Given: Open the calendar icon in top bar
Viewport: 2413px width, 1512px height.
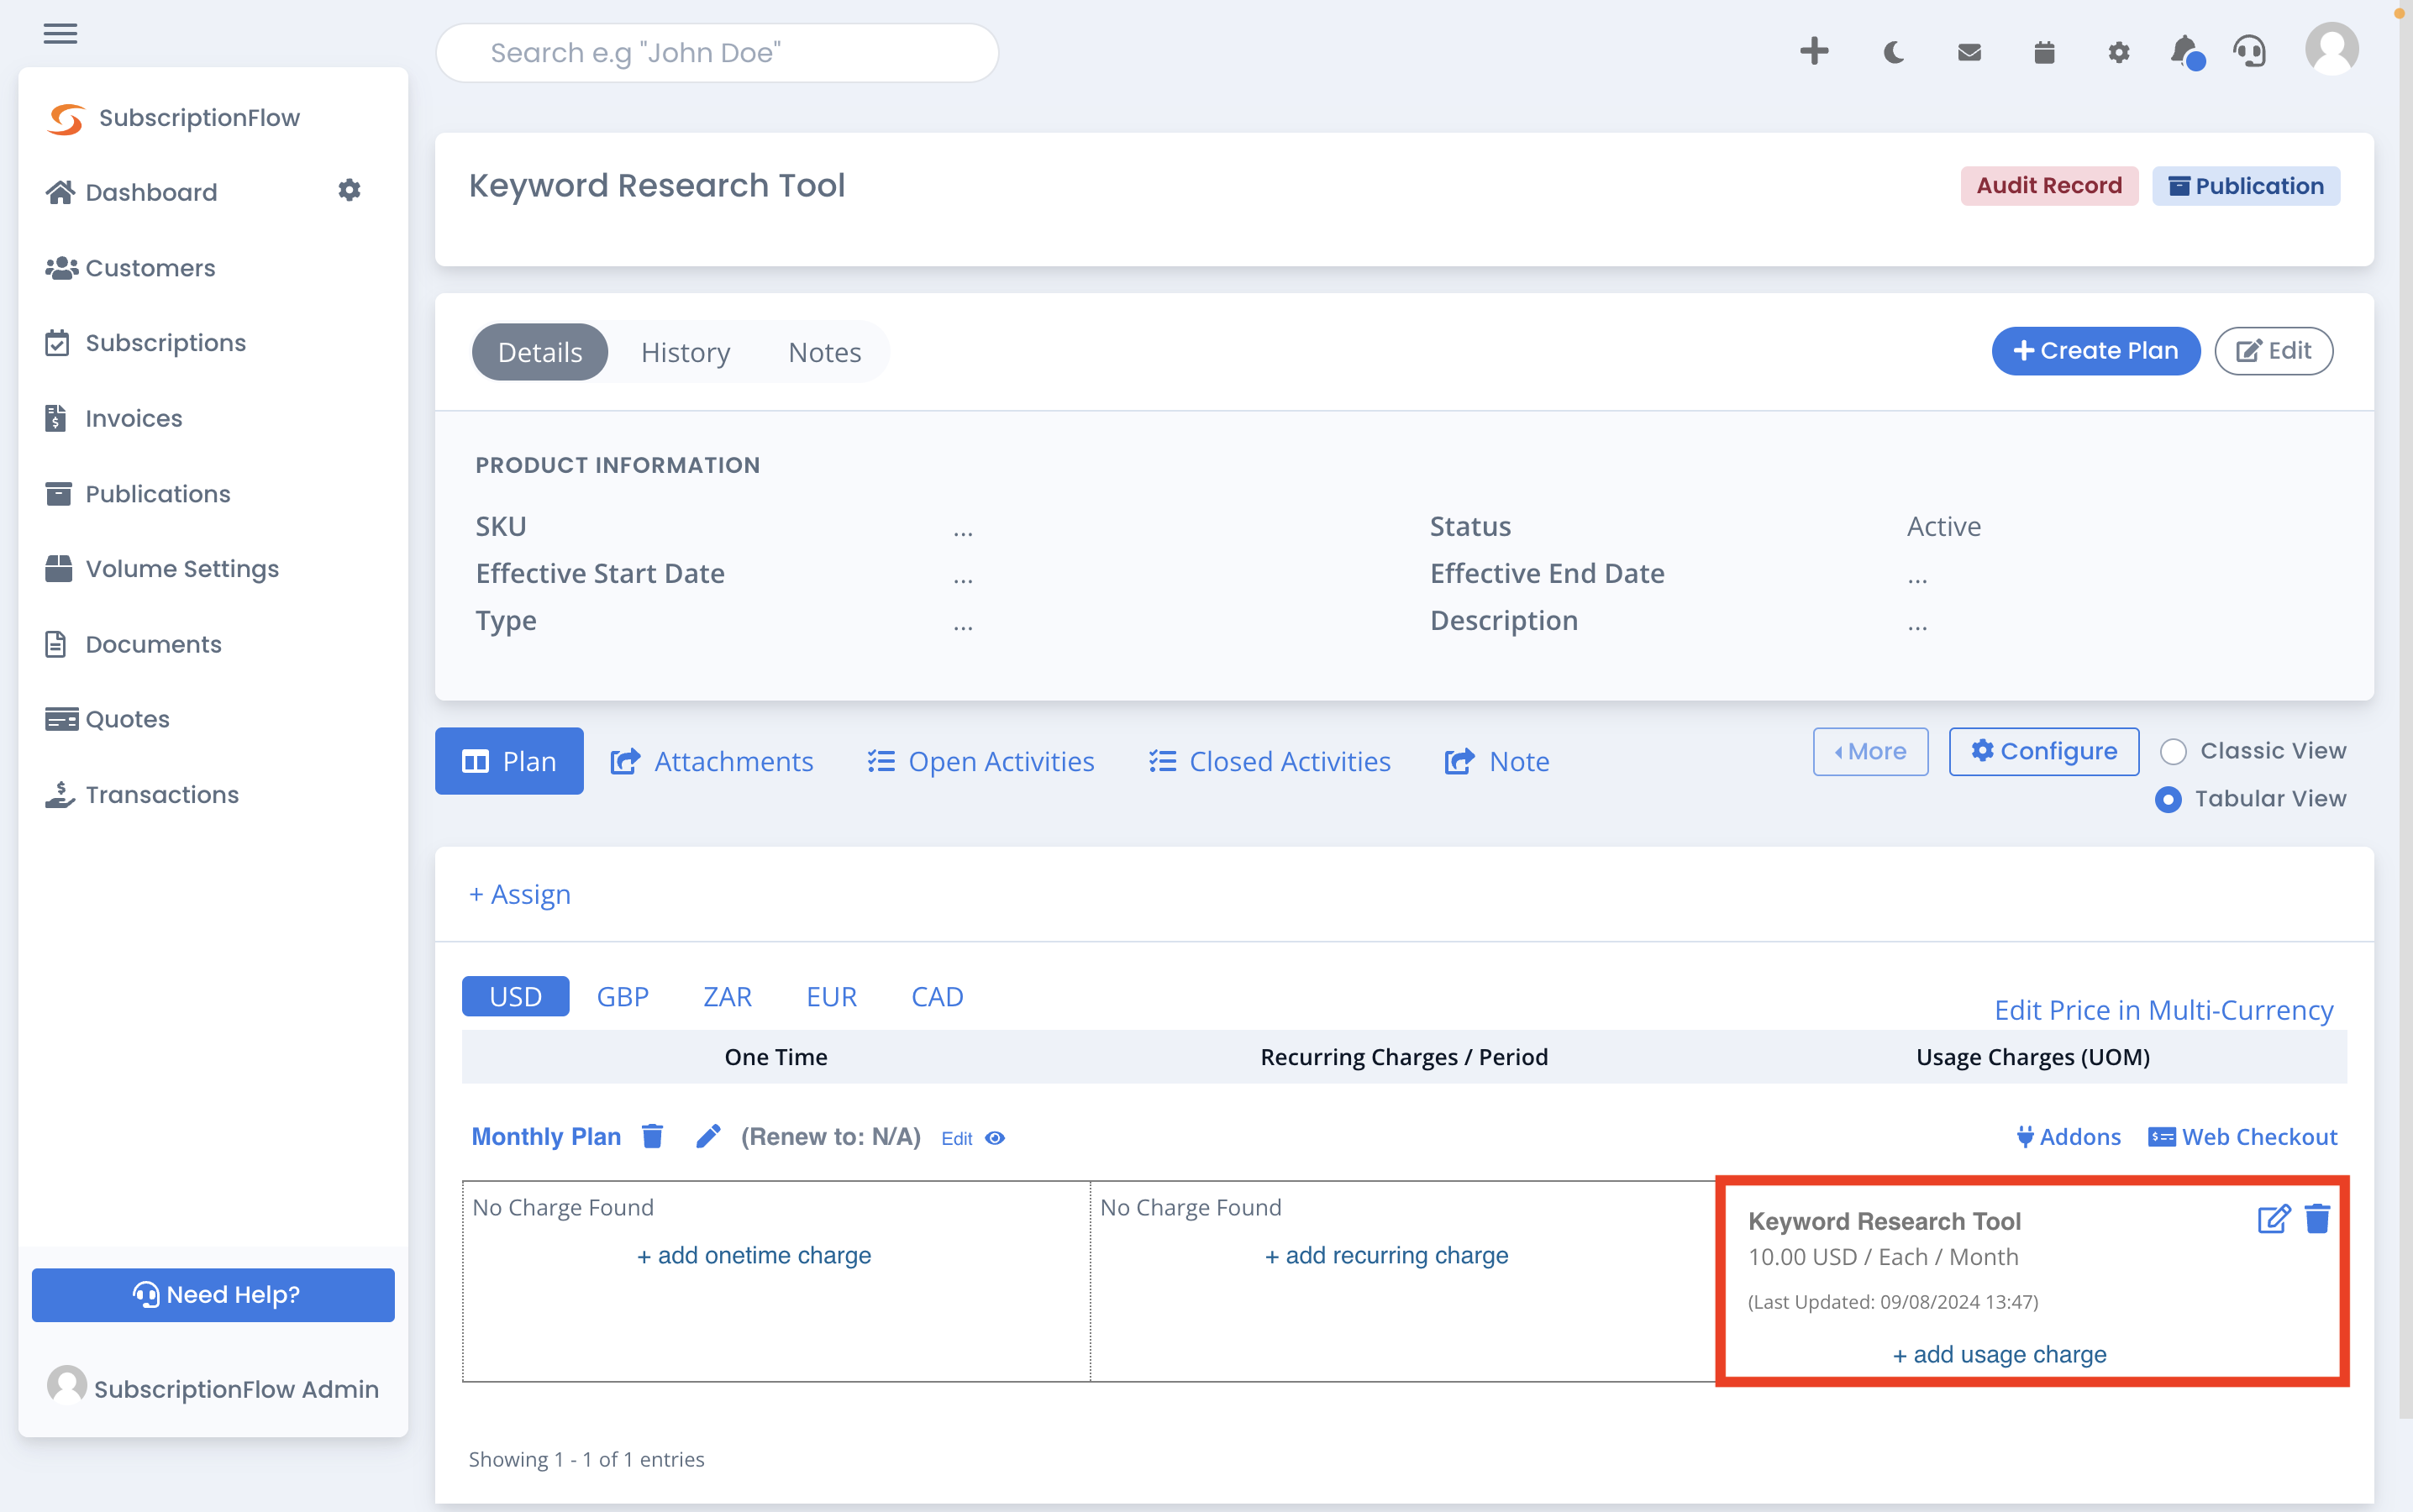Looking at the screenshot, I should coord(2044,52).
